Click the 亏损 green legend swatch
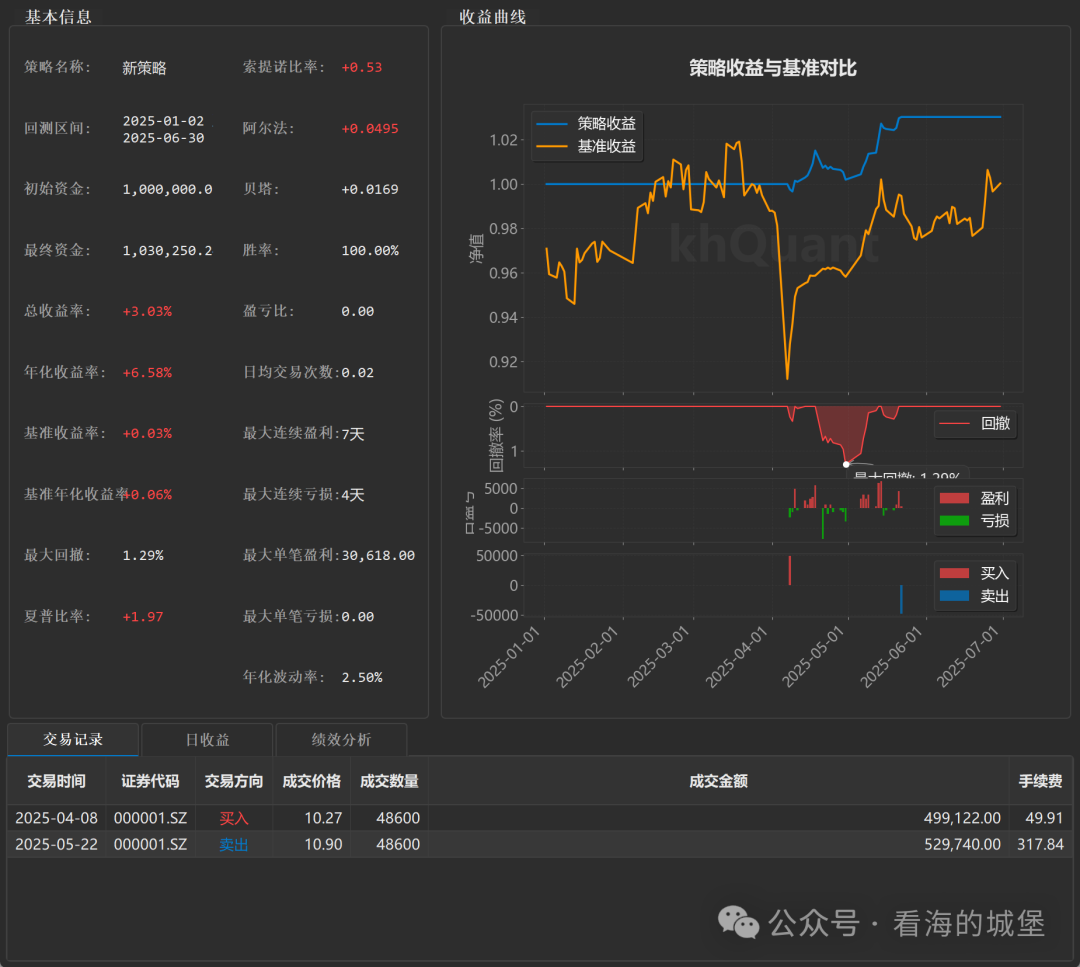Screen dimensions: 1080x967 point(953,520)
